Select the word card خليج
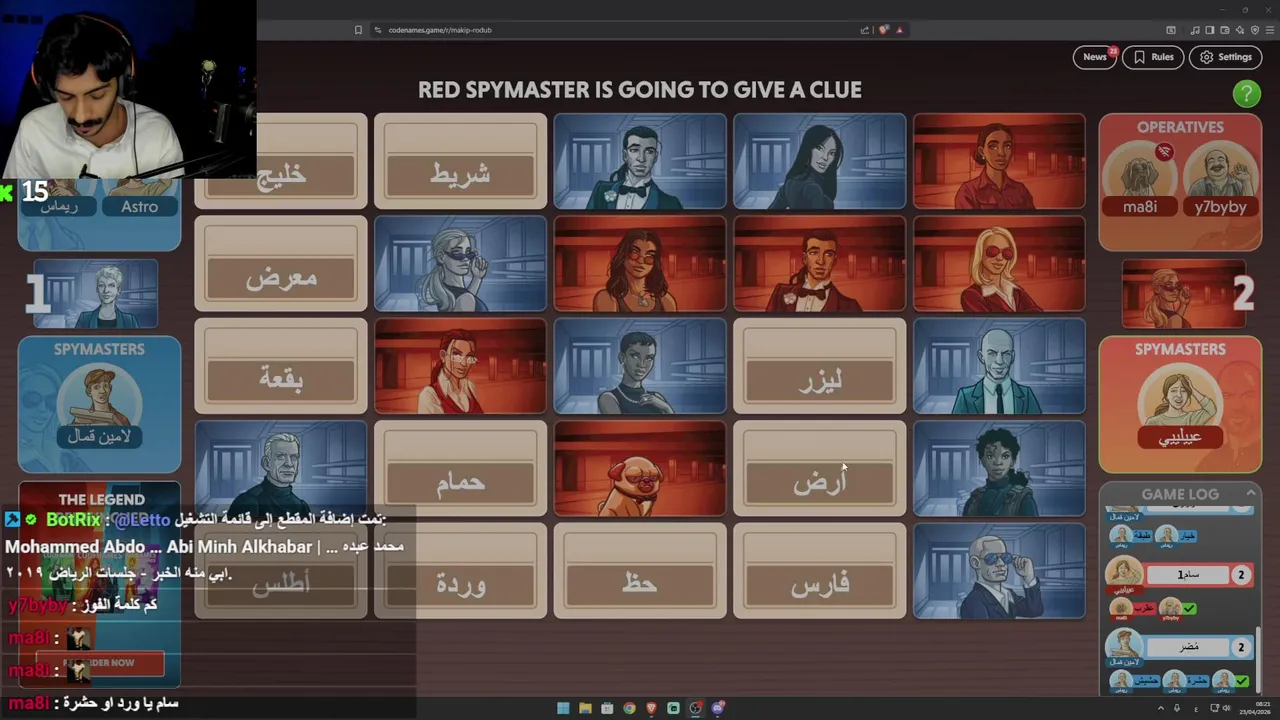 (281, 162)
